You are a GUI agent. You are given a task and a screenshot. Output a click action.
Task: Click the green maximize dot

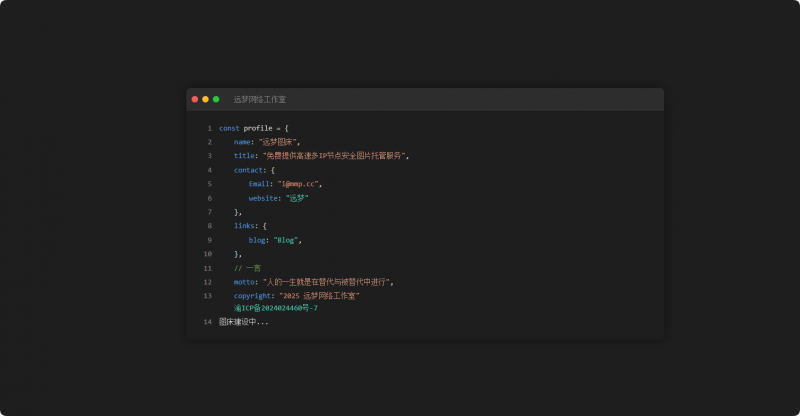[216, 99]
